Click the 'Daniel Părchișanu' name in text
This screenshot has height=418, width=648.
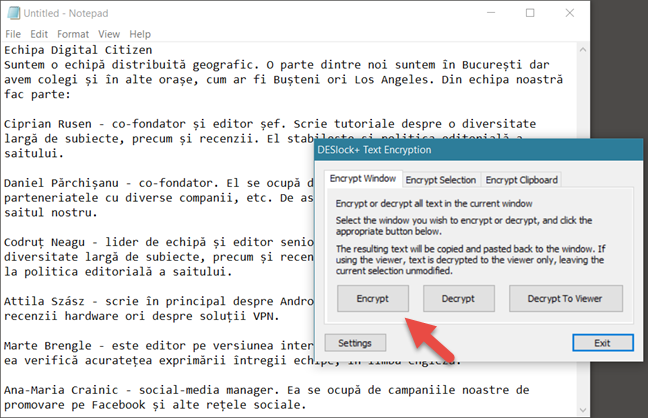coord(61,183)
